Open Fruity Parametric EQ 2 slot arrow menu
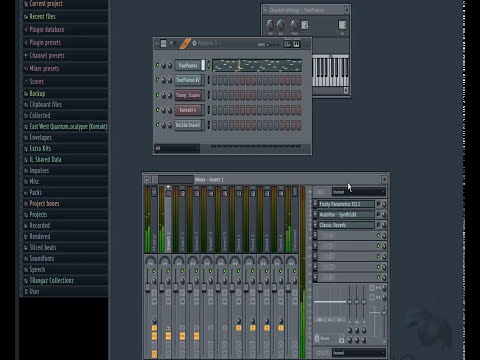Screen dimensions: 480x360 pos(315,204)
